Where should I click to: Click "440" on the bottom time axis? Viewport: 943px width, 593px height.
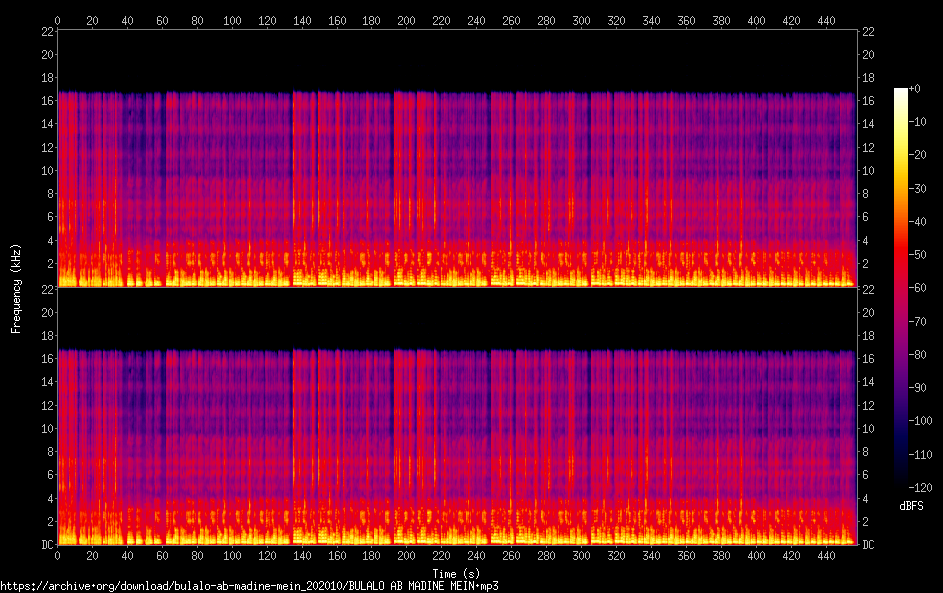point(826,556)
